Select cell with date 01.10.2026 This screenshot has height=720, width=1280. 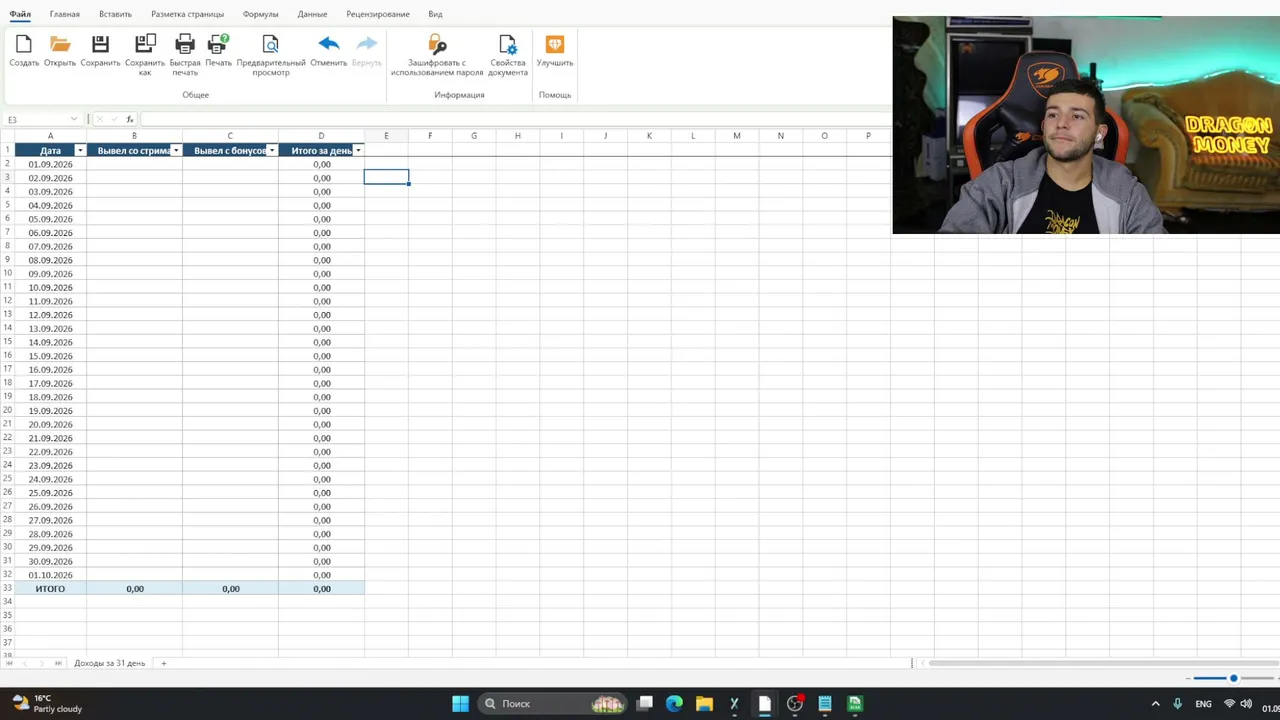point(50,575)
